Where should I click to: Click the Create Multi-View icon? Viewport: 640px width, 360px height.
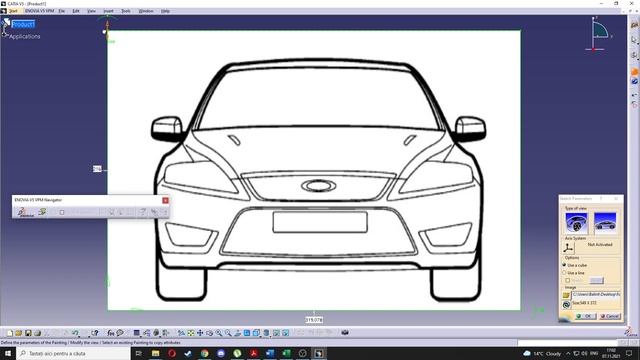pos(247,333)
